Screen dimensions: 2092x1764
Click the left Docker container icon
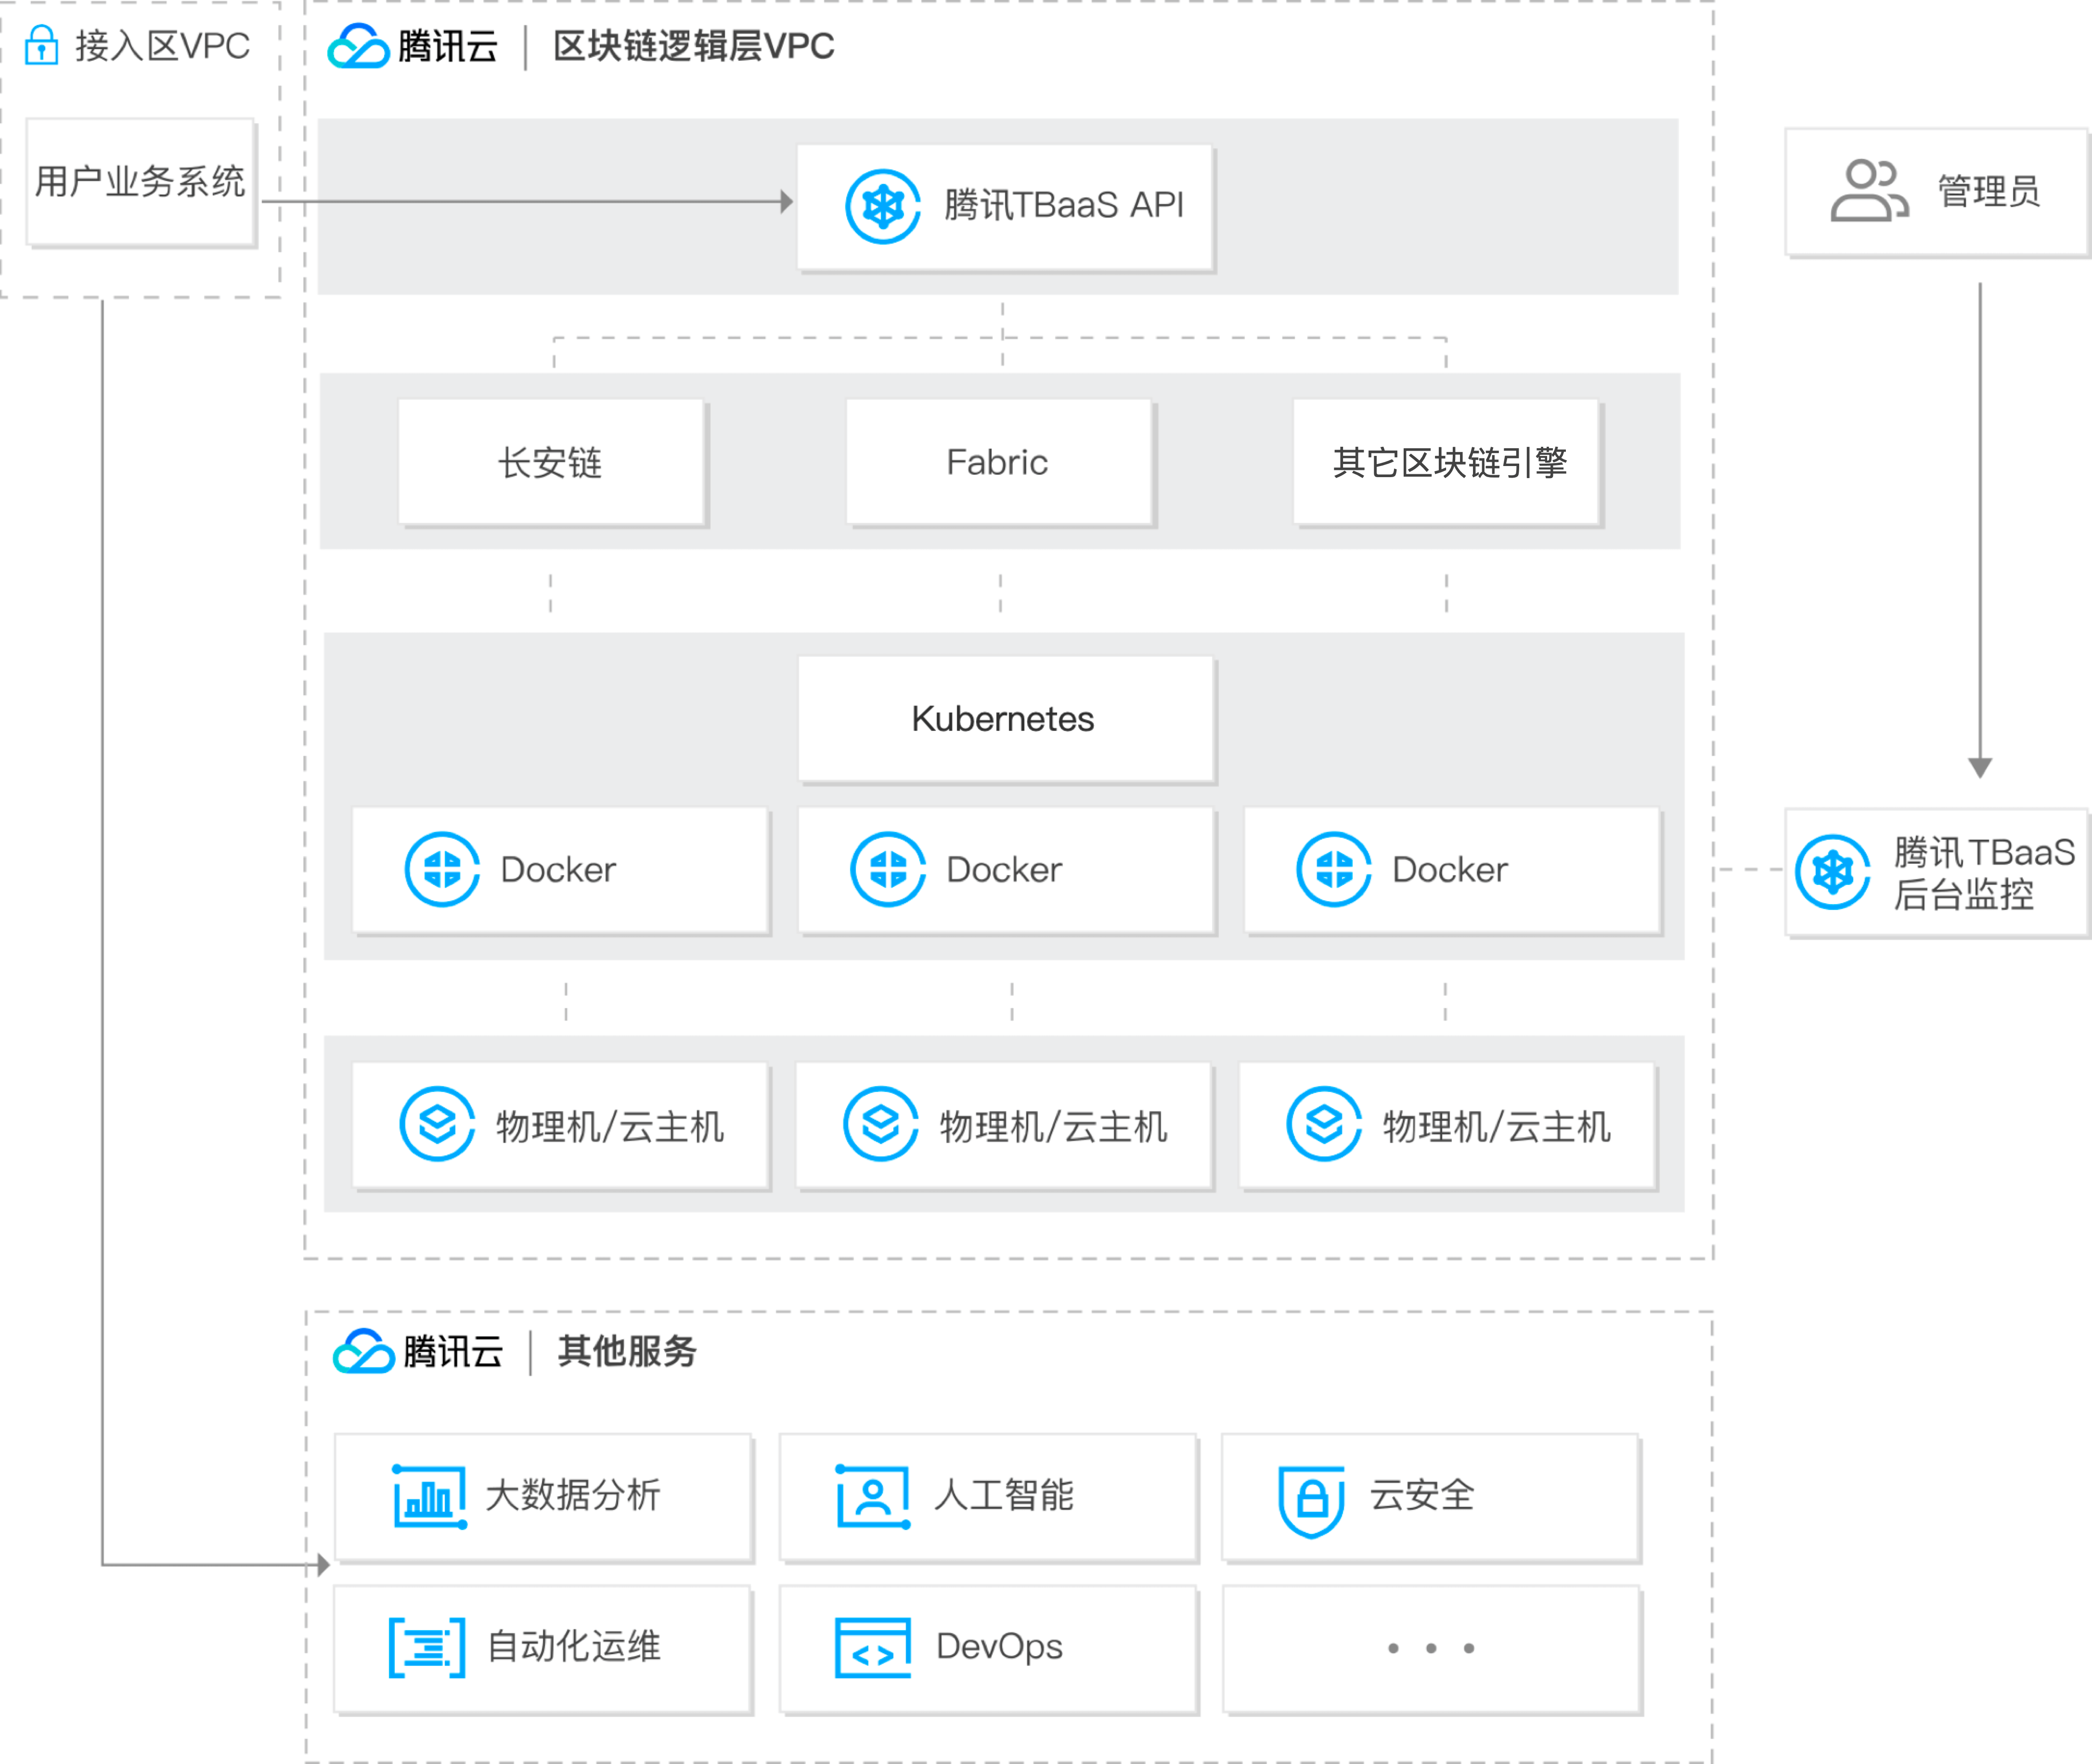pyautogui.click(x=442, y=869)
